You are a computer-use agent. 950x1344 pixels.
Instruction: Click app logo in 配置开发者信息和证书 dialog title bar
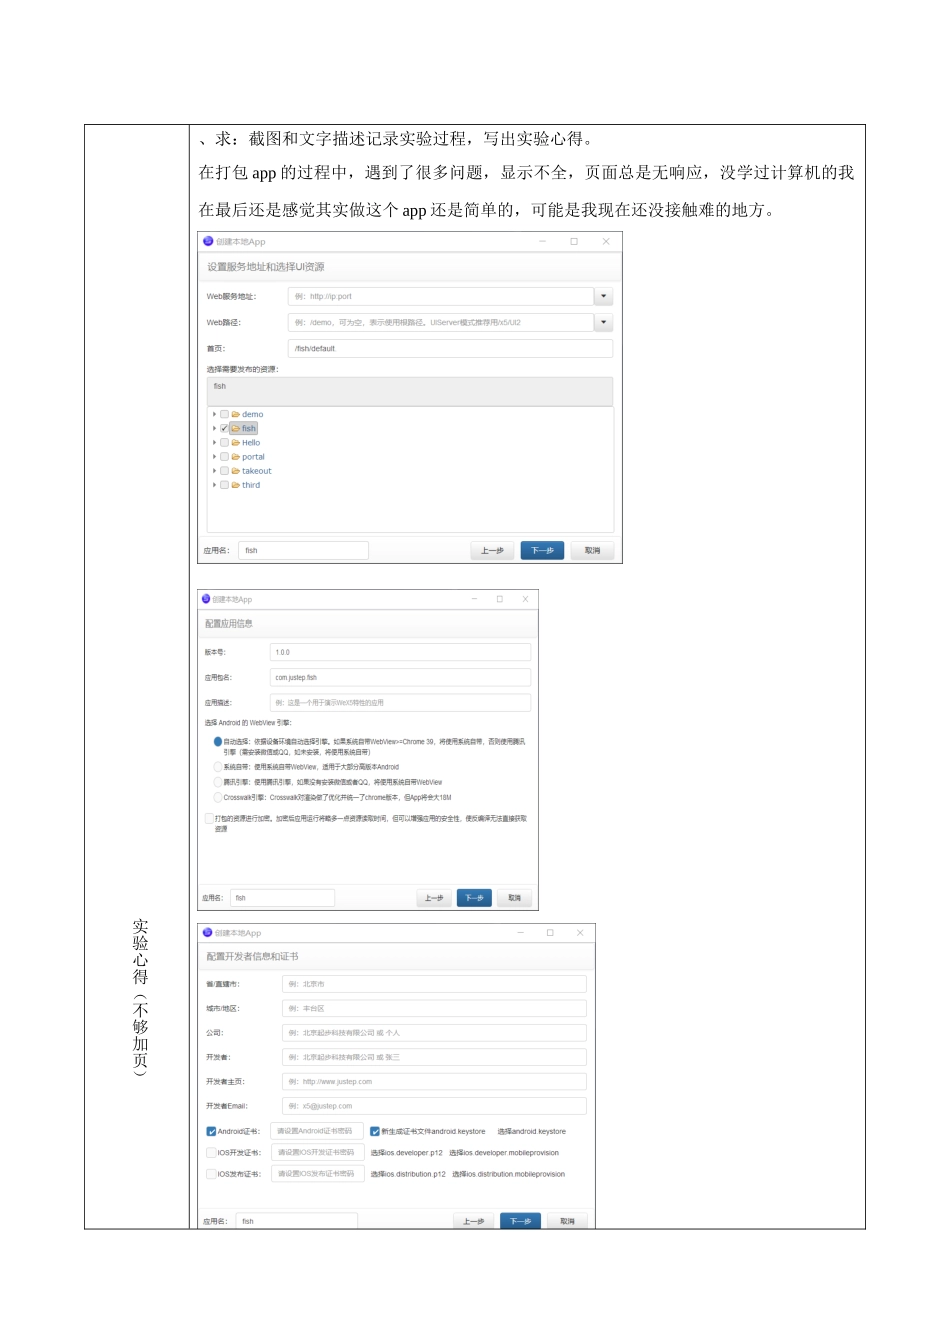208,932
